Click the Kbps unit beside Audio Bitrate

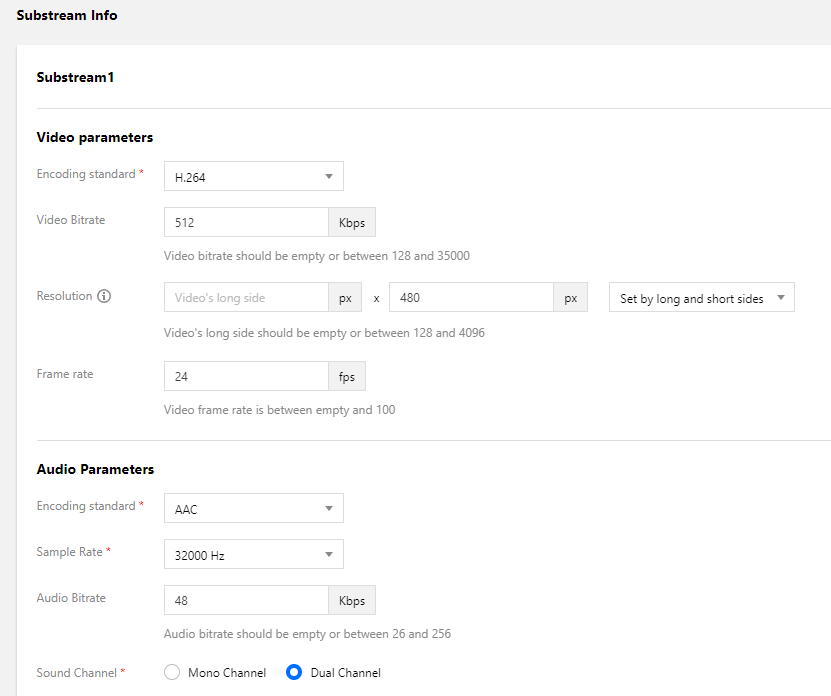(352, 601)
